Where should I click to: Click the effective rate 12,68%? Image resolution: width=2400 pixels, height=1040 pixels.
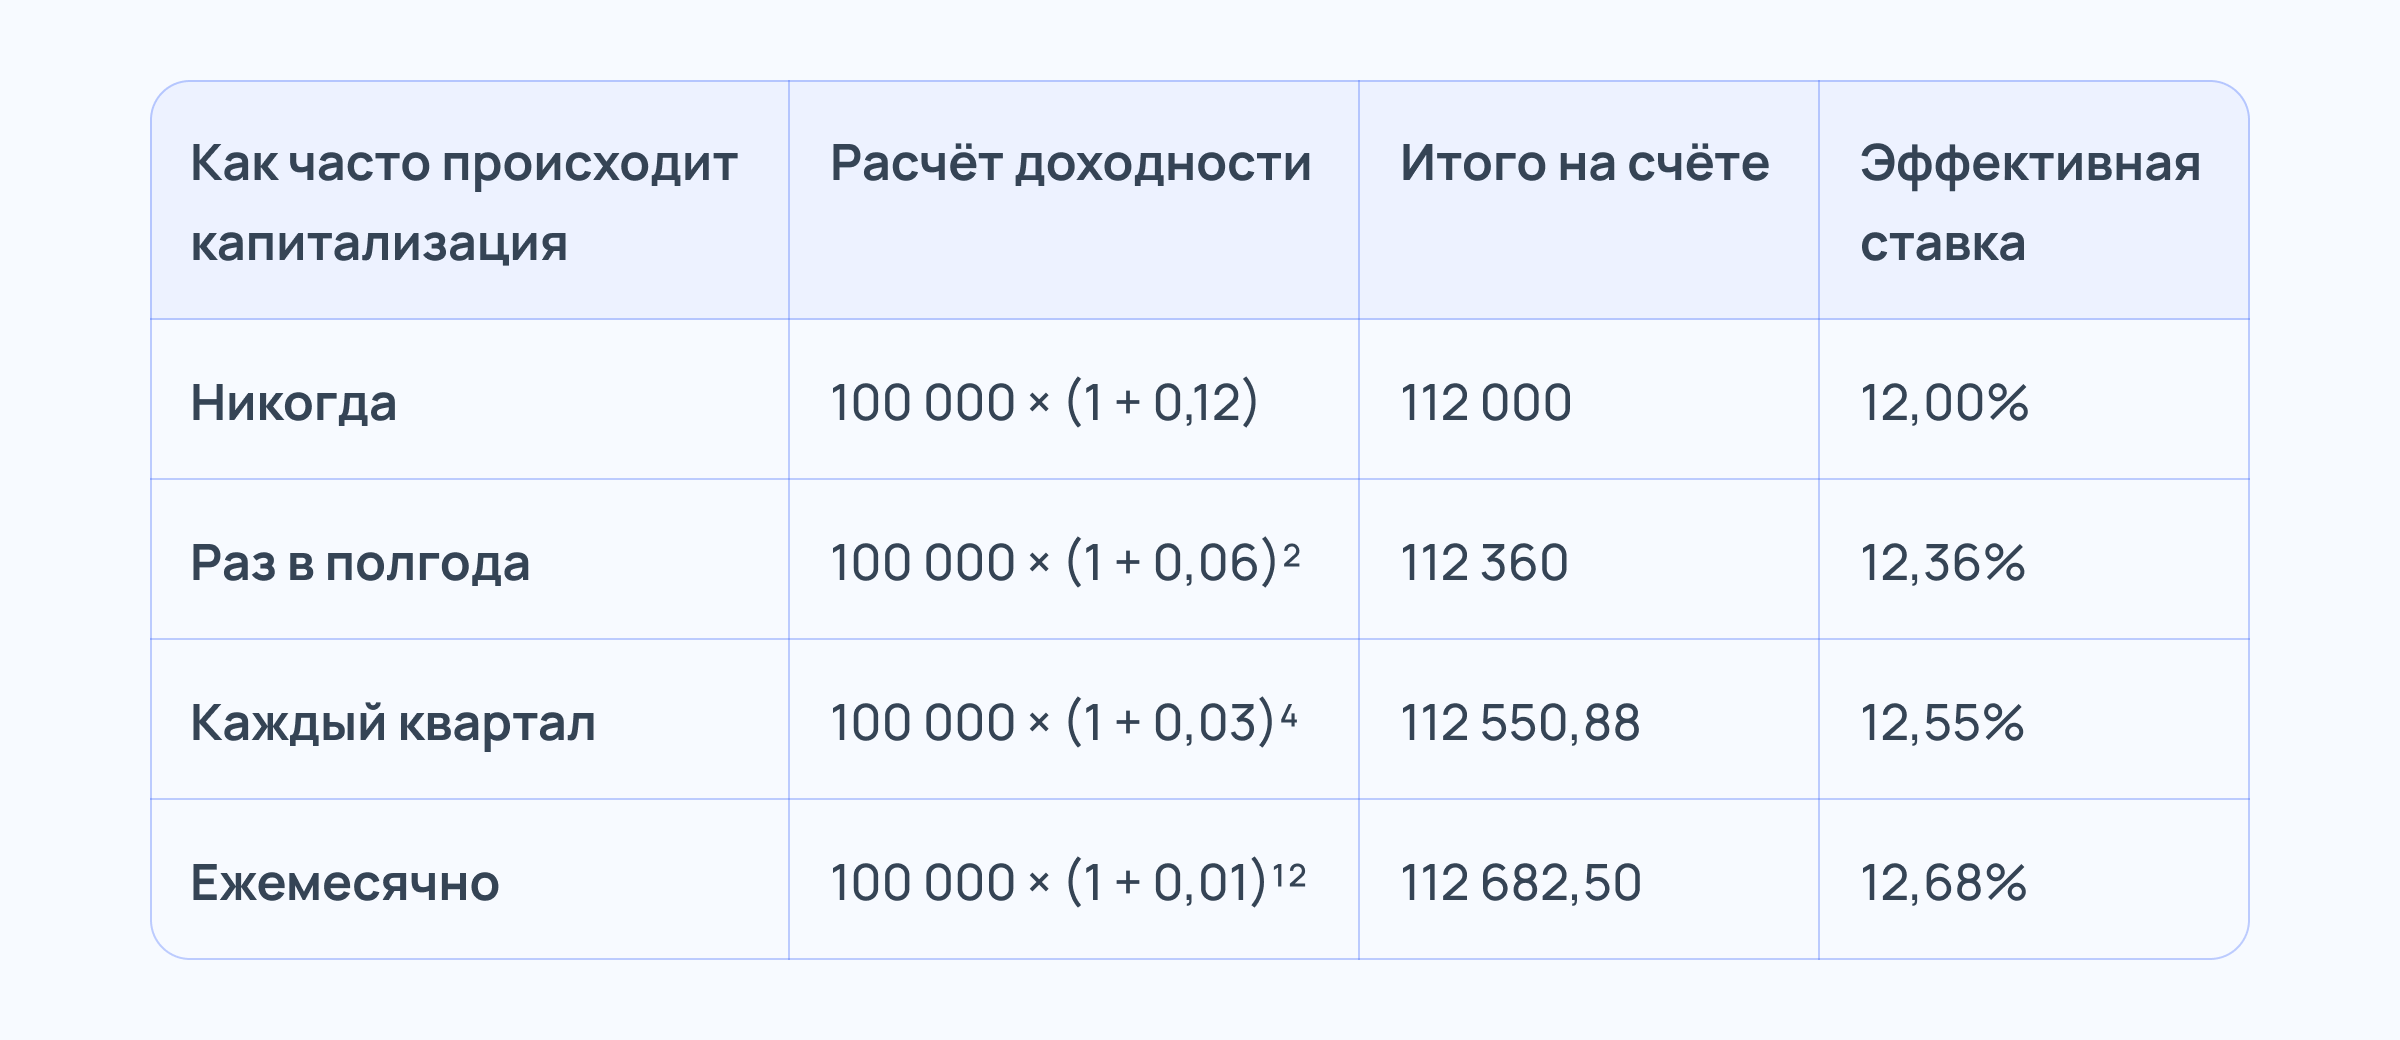point(1943,883)
